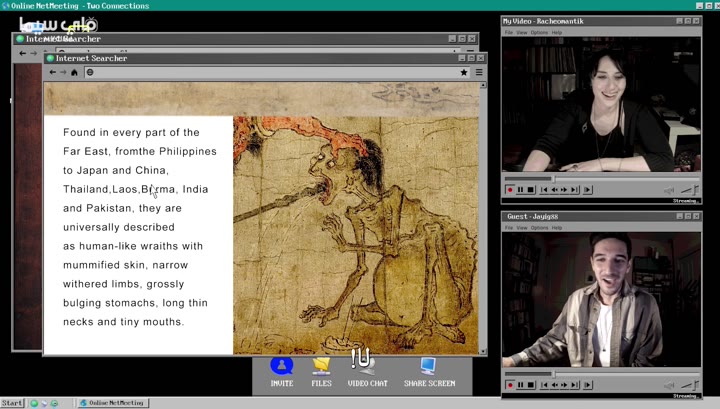
Task: Rewind the Guest Jayig88 video
Action: click(x=554, y=385)
